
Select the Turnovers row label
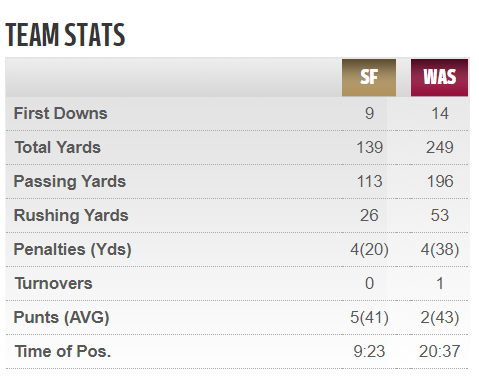[x=54, y=283]
